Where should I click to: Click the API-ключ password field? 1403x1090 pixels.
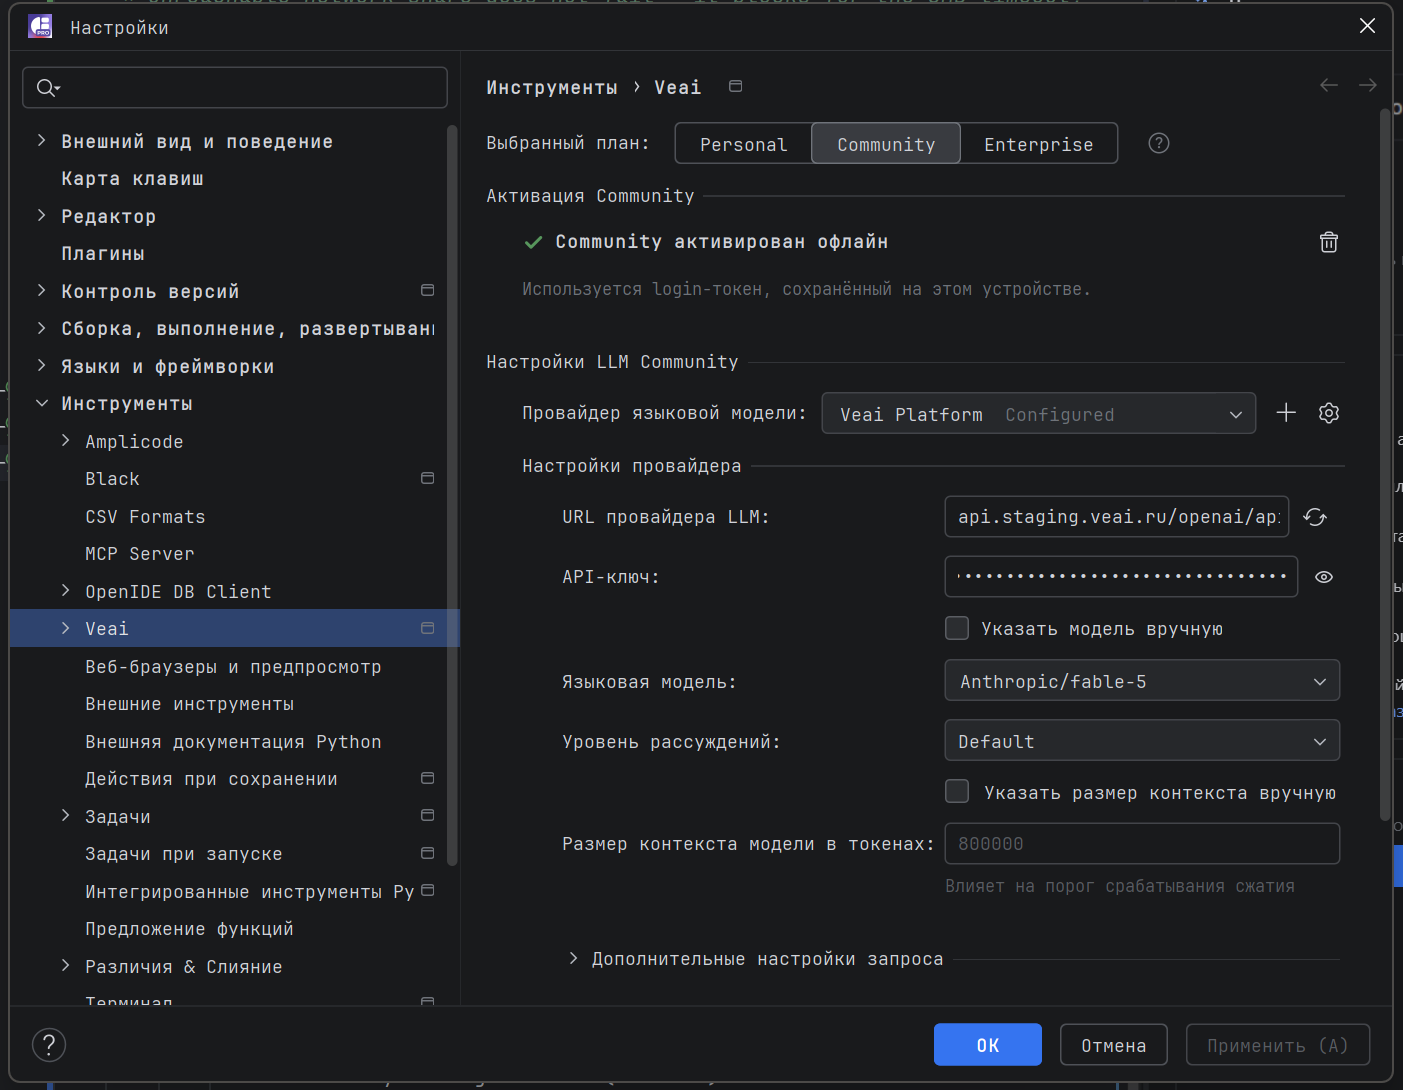(x=1121, y=577)
